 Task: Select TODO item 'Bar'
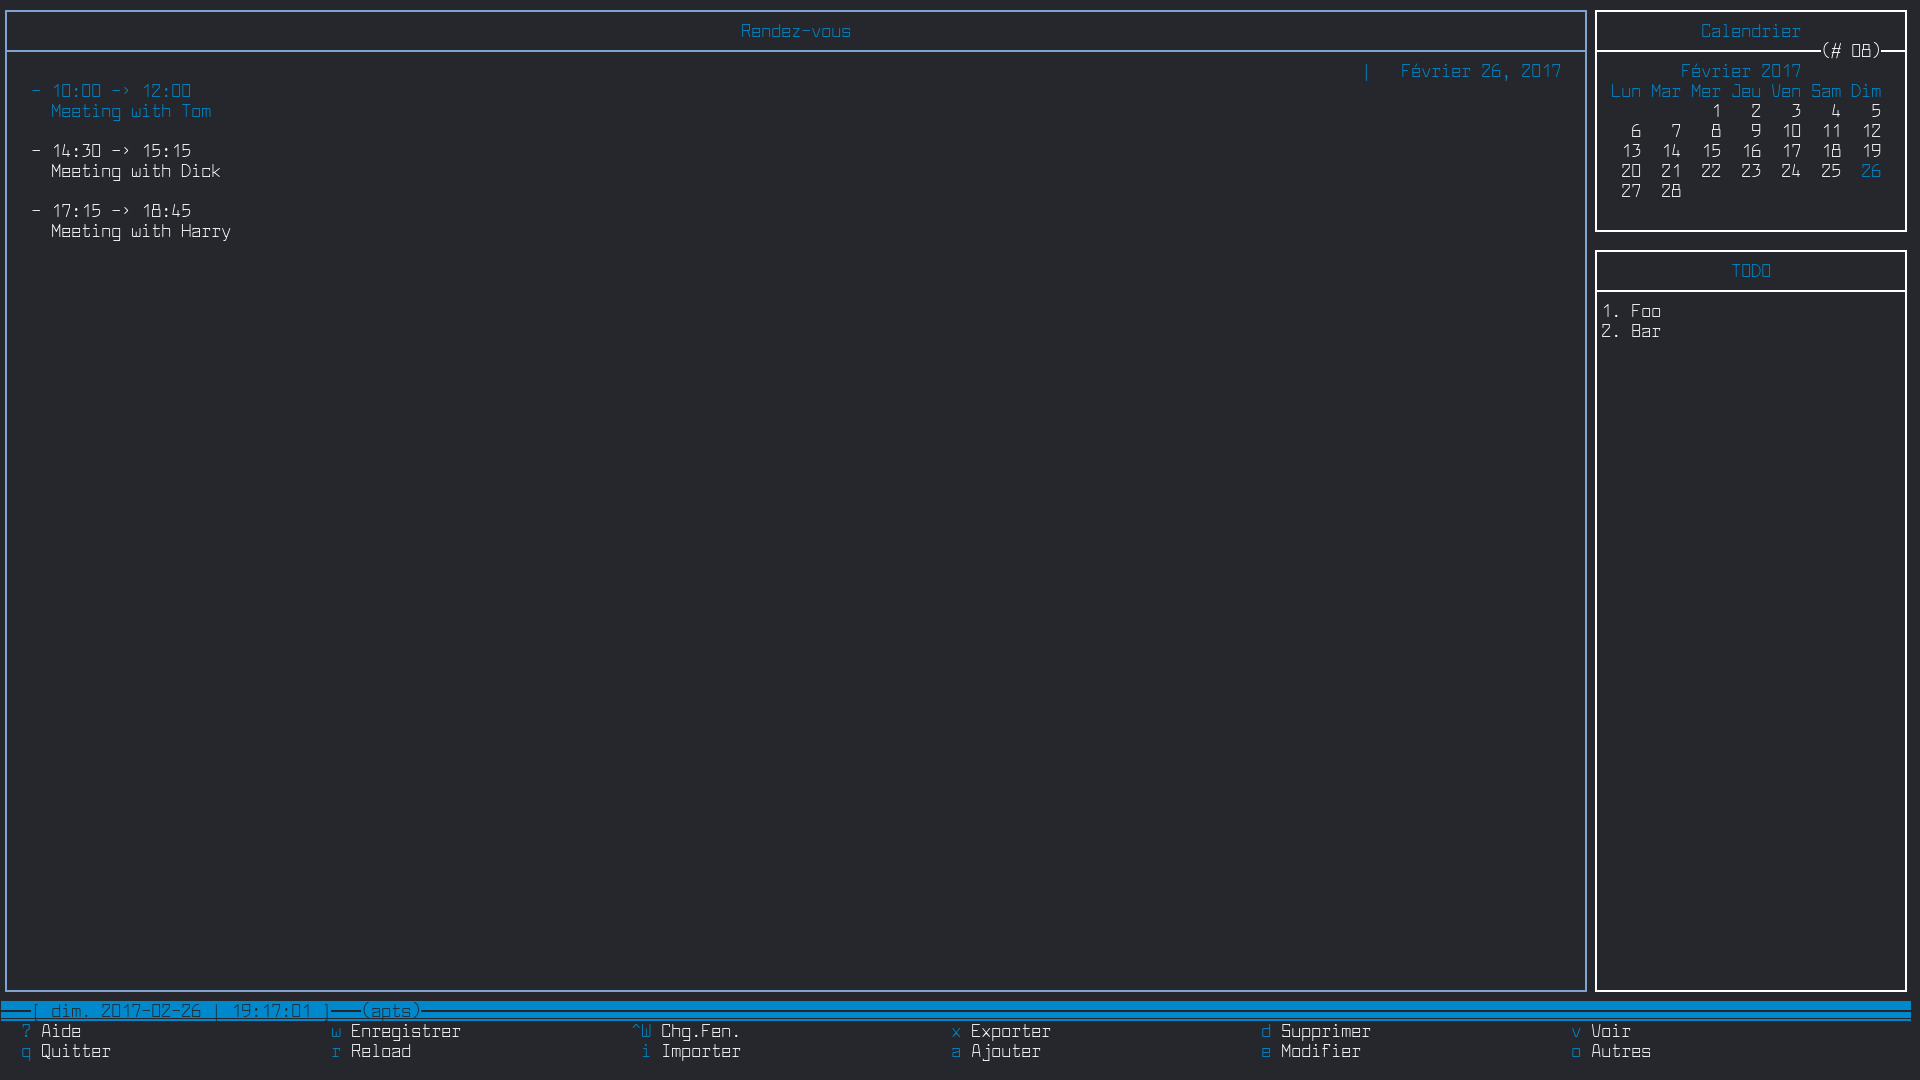(x=1645, y=331)
